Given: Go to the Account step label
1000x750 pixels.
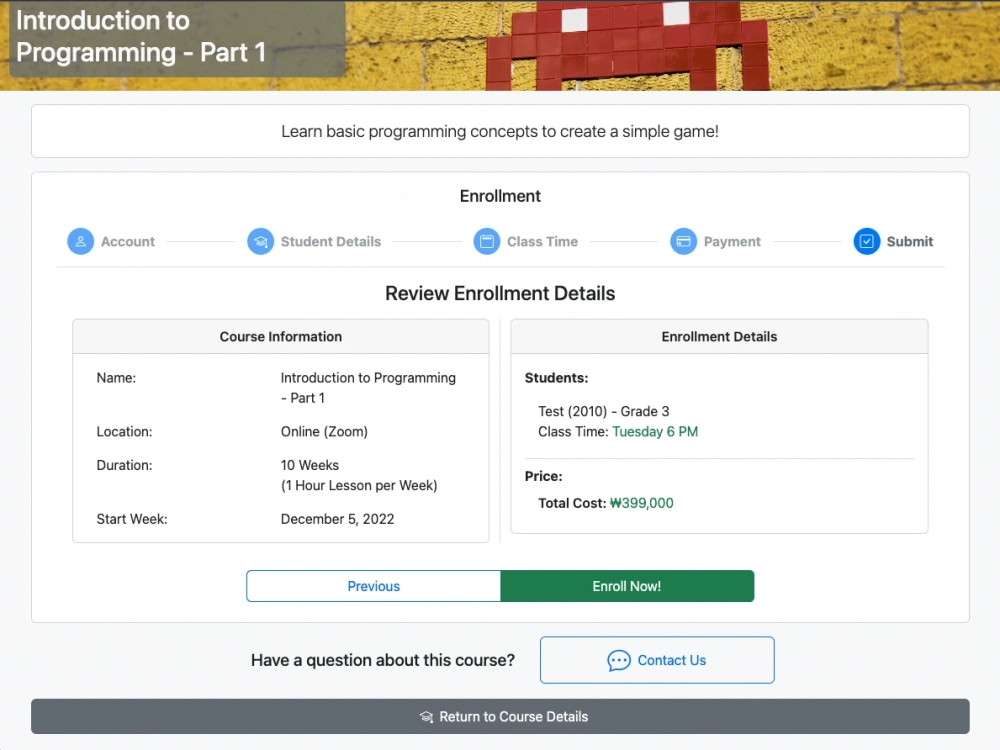Looking at the screenshot, I should pos(128,242).
